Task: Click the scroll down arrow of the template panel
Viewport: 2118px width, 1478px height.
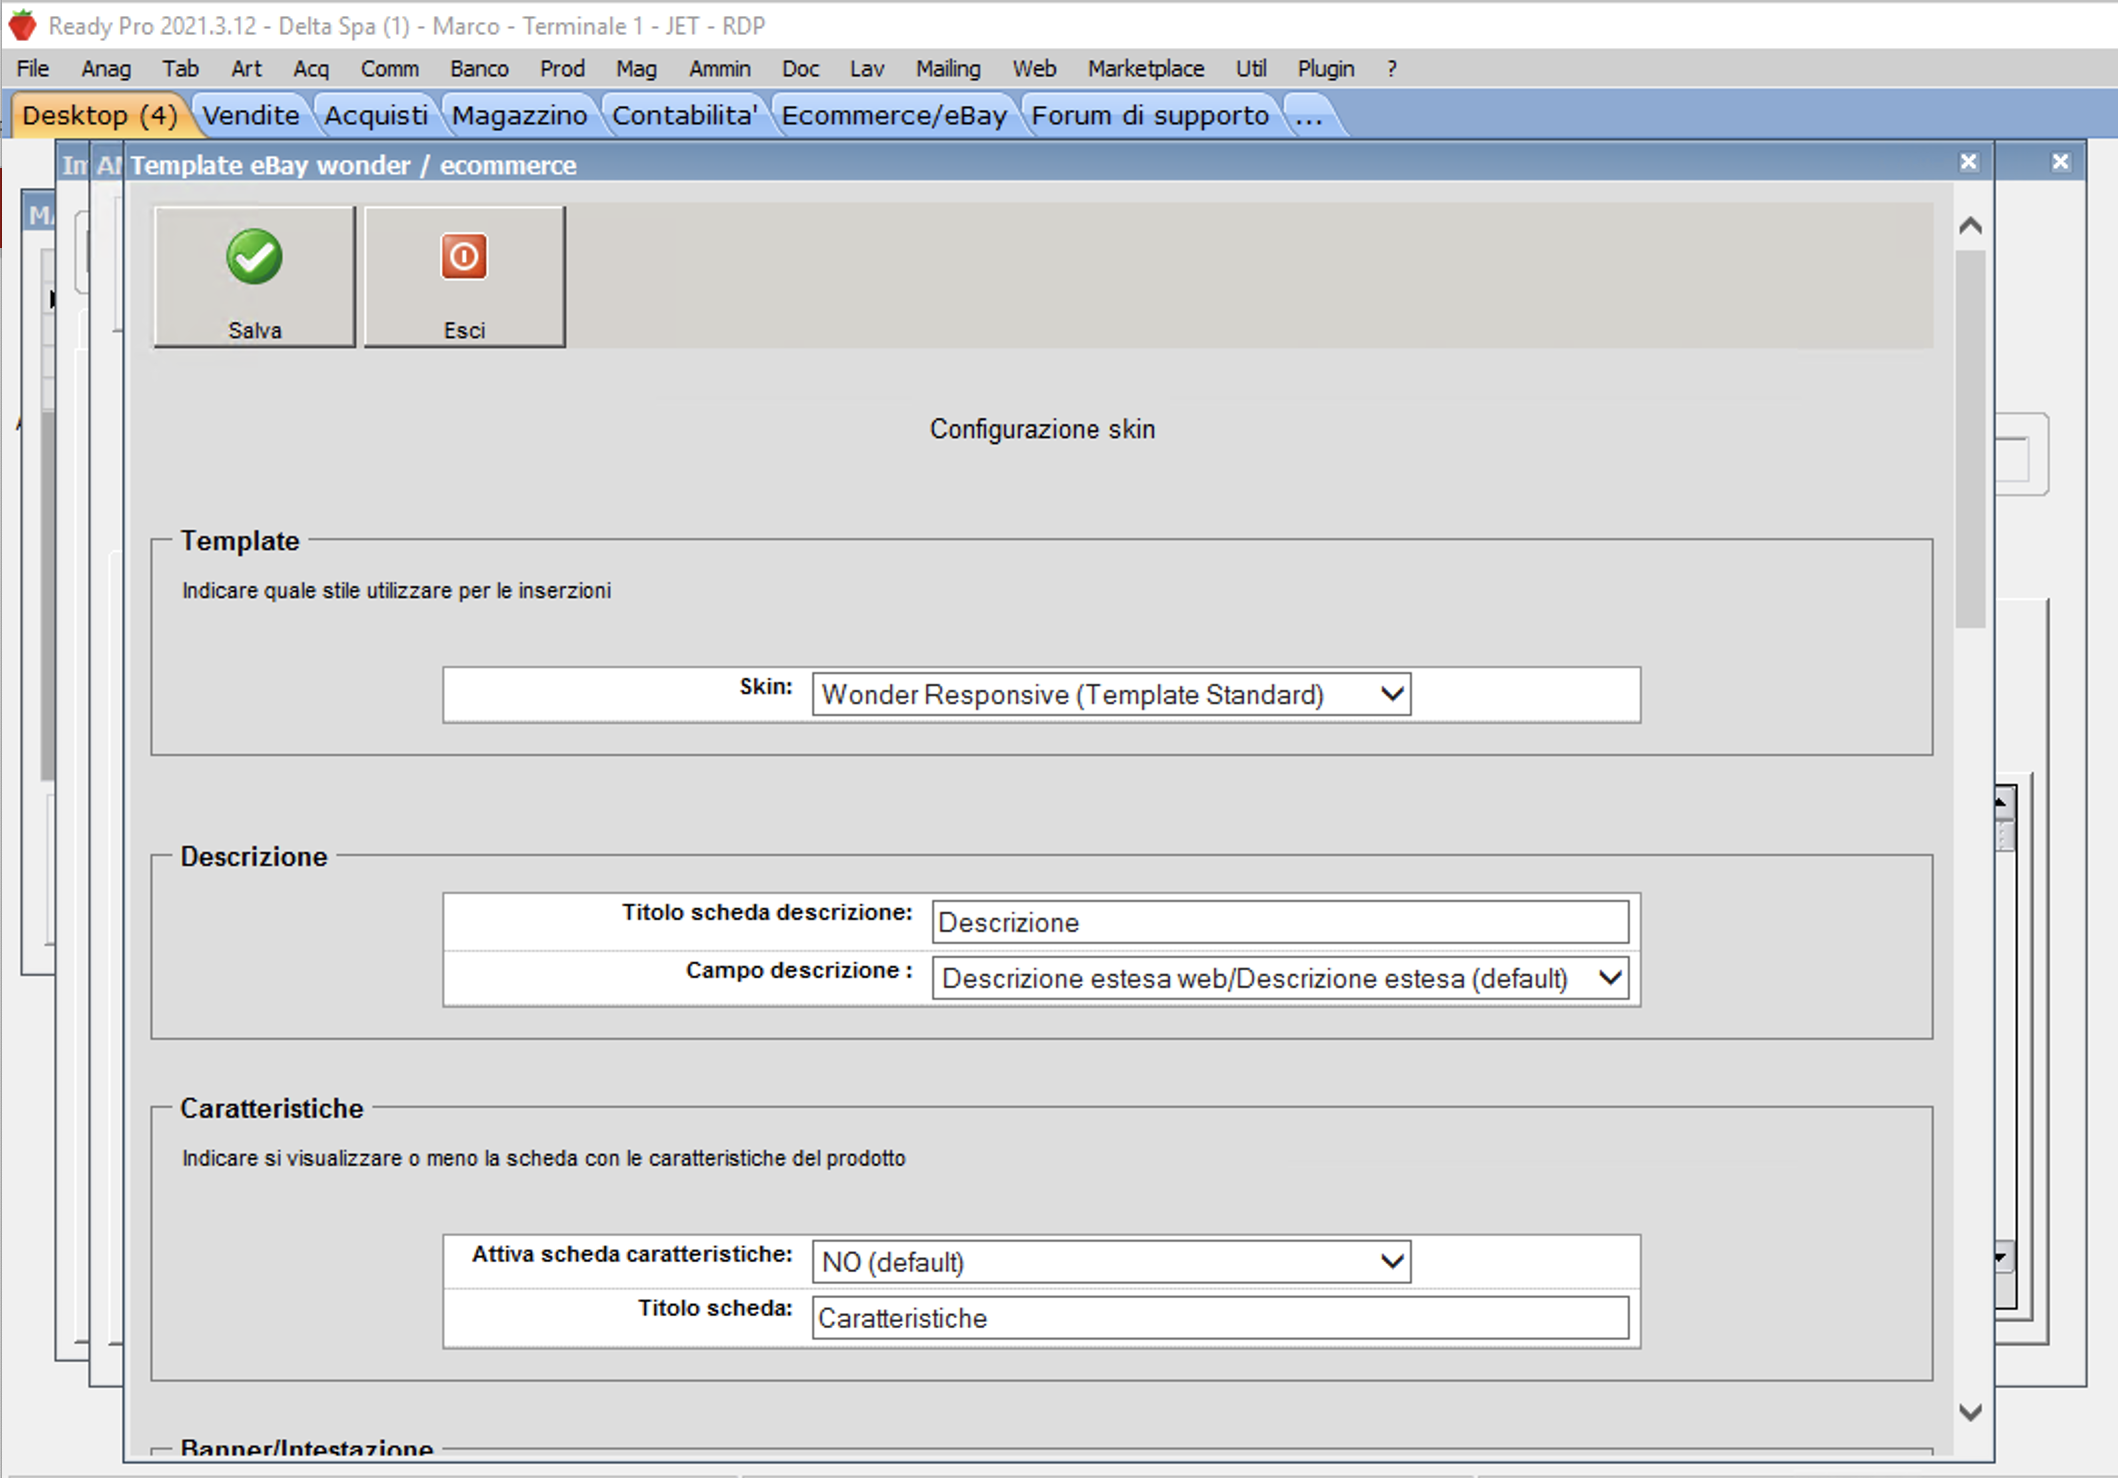Action: pyautogui.click(x=1970, y=1411)
